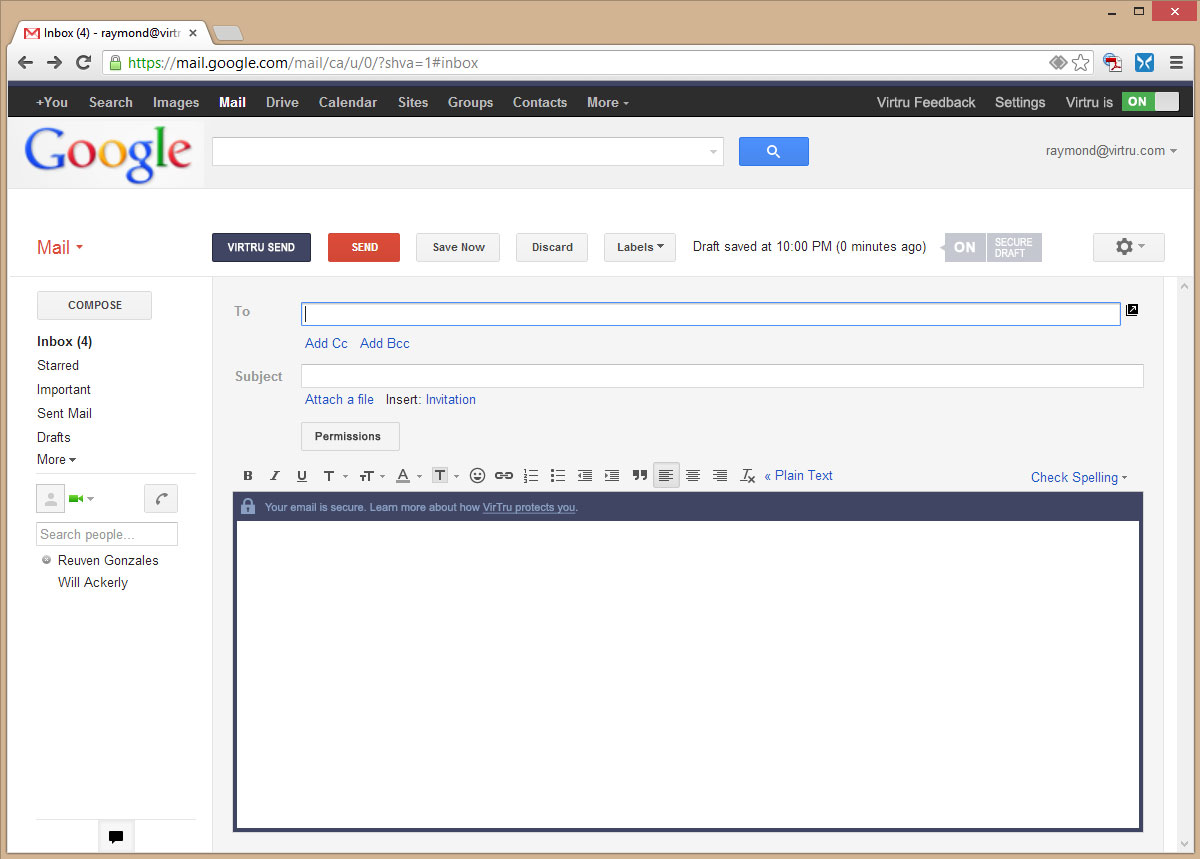This screenshot has height=859, width=1200.
Task: Open the search options dropdown arrow
Action: click(714, 152)
